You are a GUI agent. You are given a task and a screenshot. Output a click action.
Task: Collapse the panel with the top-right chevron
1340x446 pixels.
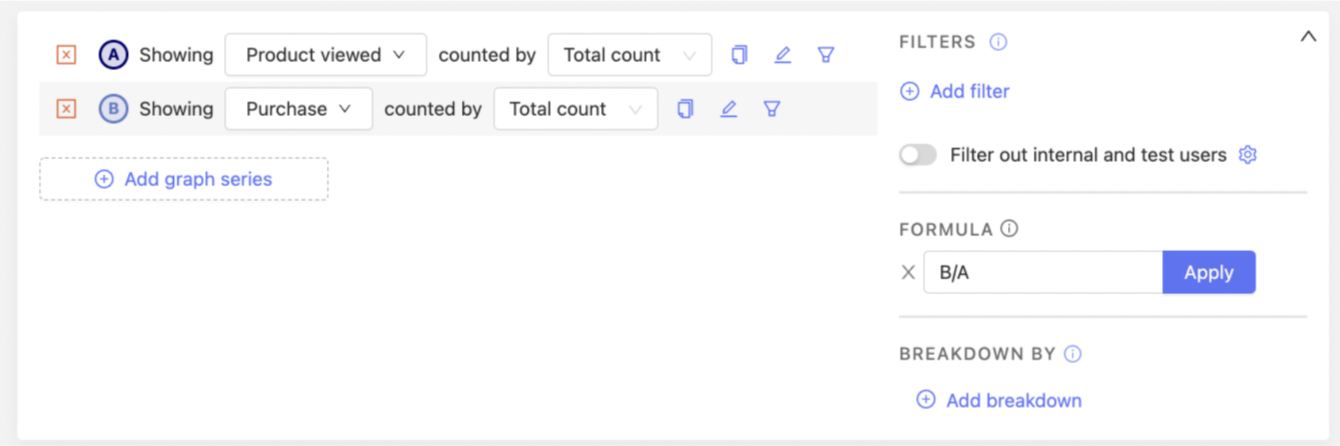(x=1308, y=37)
